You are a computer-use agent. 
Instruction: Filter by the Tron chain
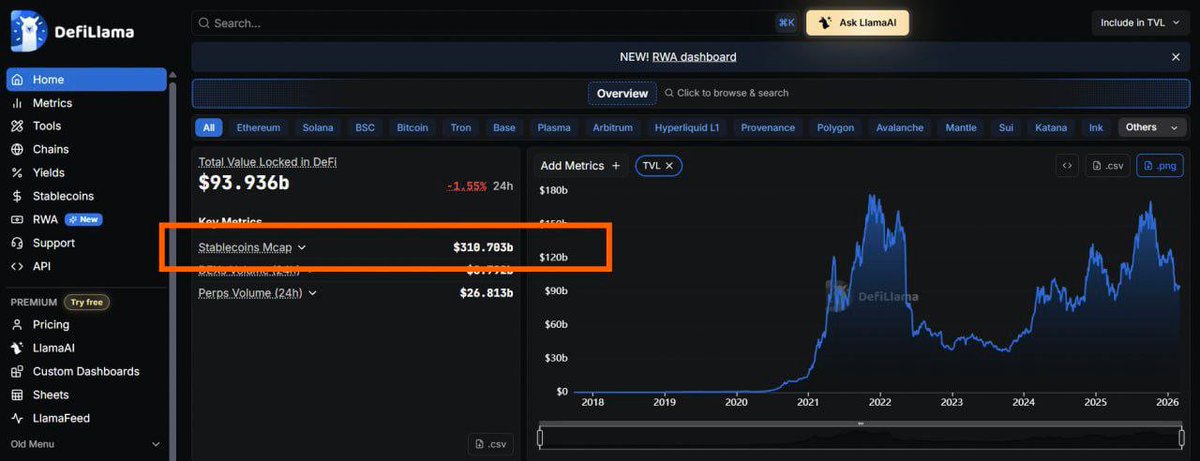[x=461, y=128]
